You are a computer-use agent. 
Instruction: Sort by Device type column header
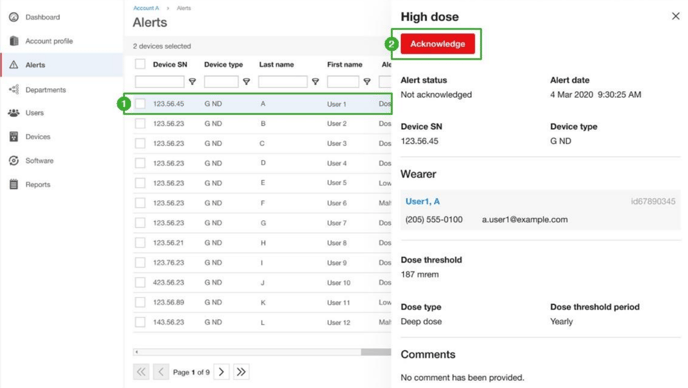(x=223, y=65)
